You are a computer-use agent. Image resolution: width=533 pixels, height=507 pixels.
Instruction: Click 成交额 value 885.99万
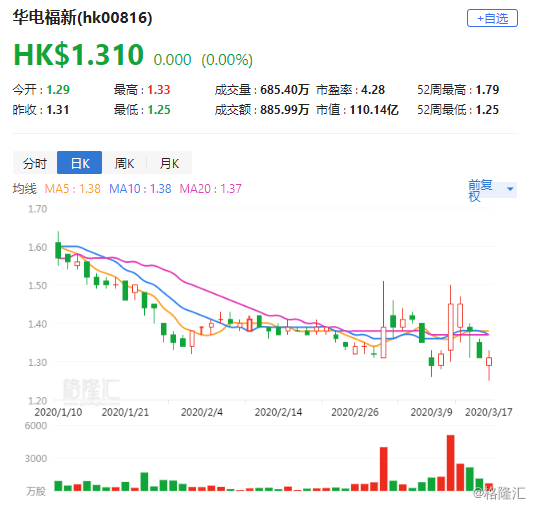click(285, 110)
